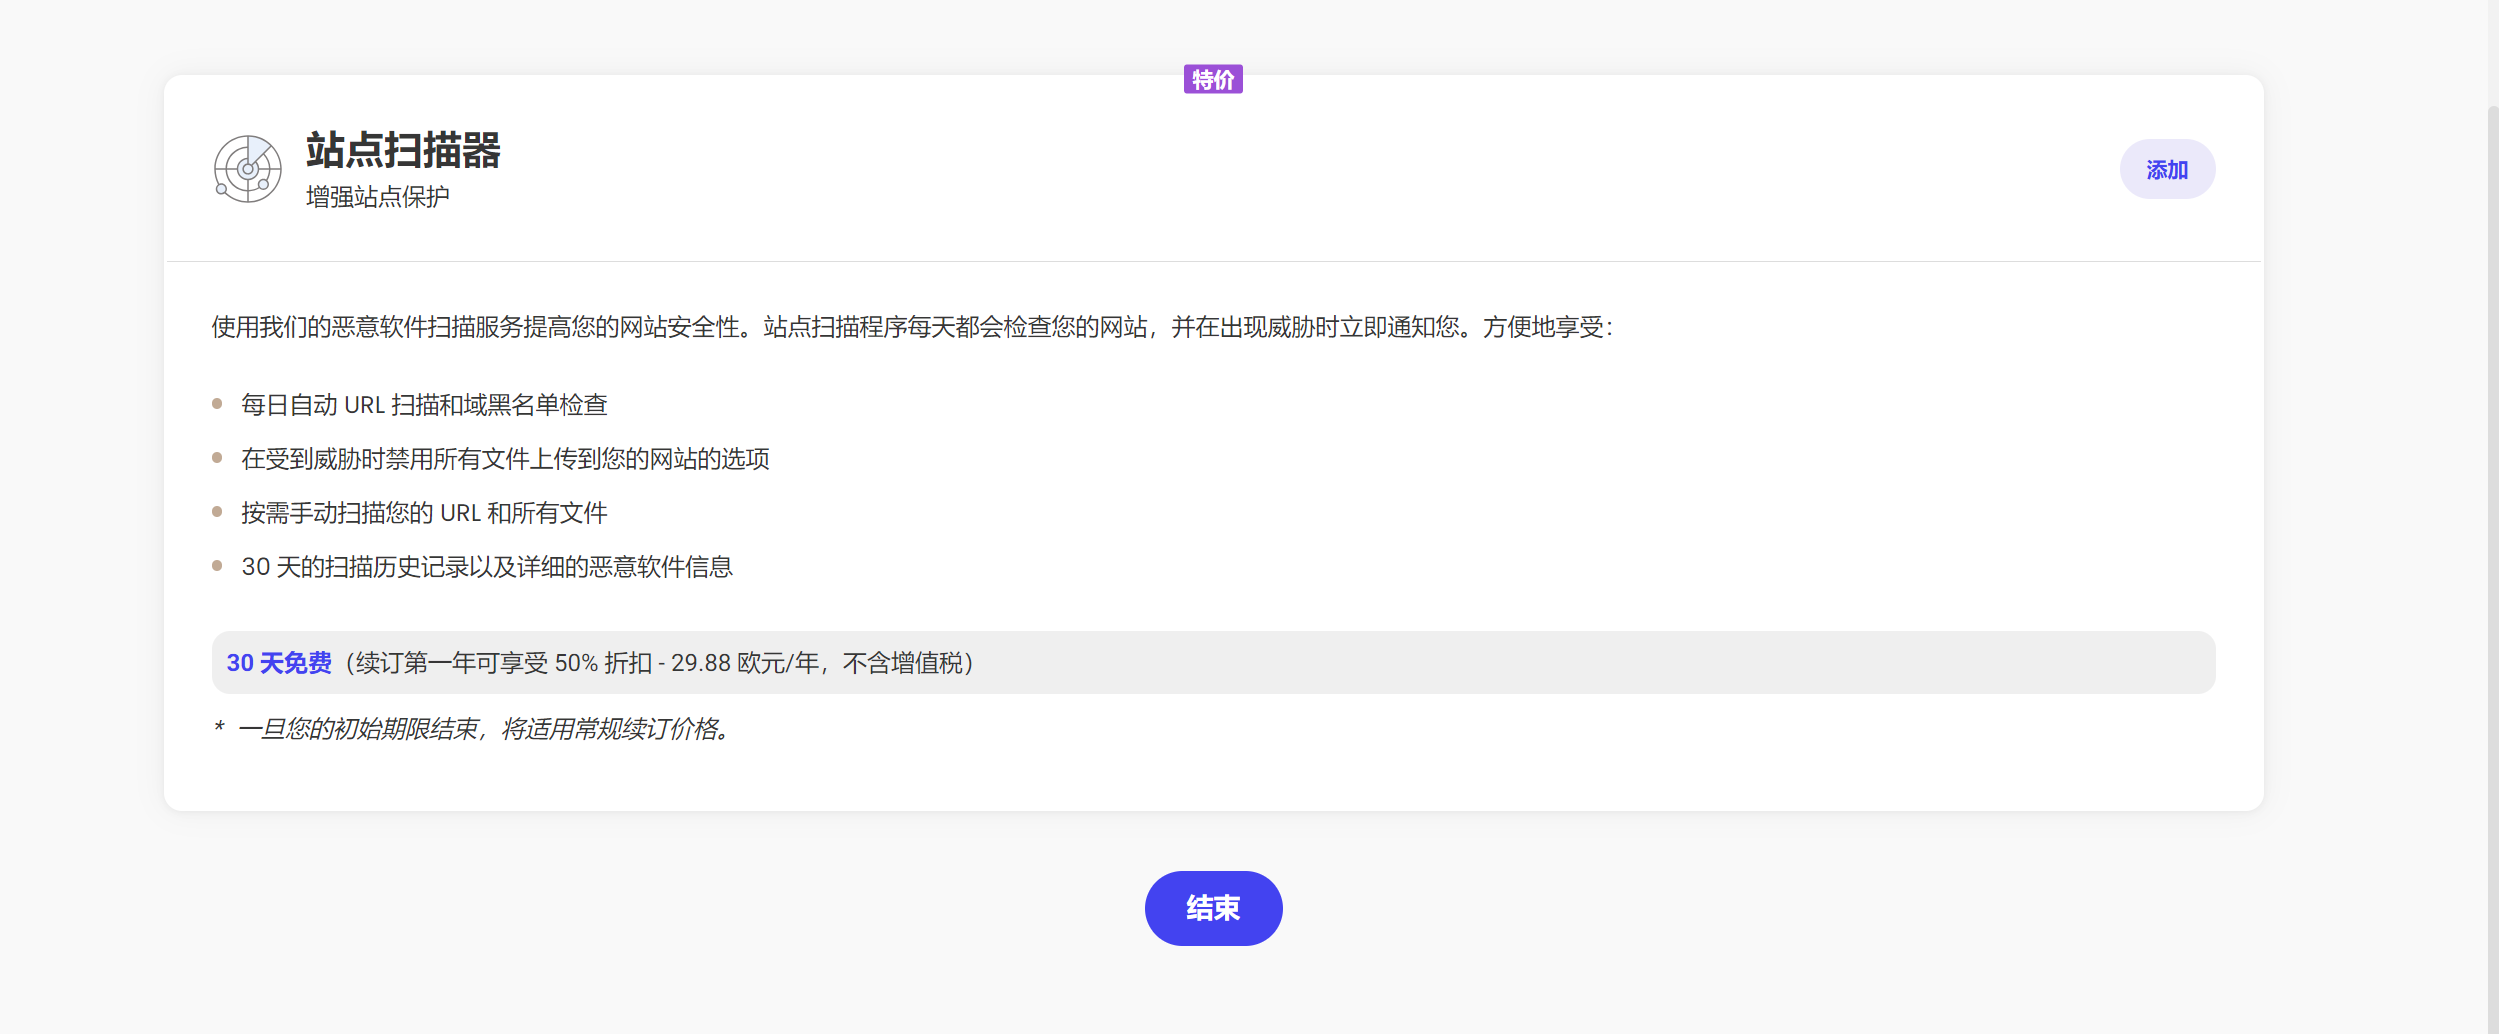
Task: Click the 添加 button
Action: coord(2166,169)
